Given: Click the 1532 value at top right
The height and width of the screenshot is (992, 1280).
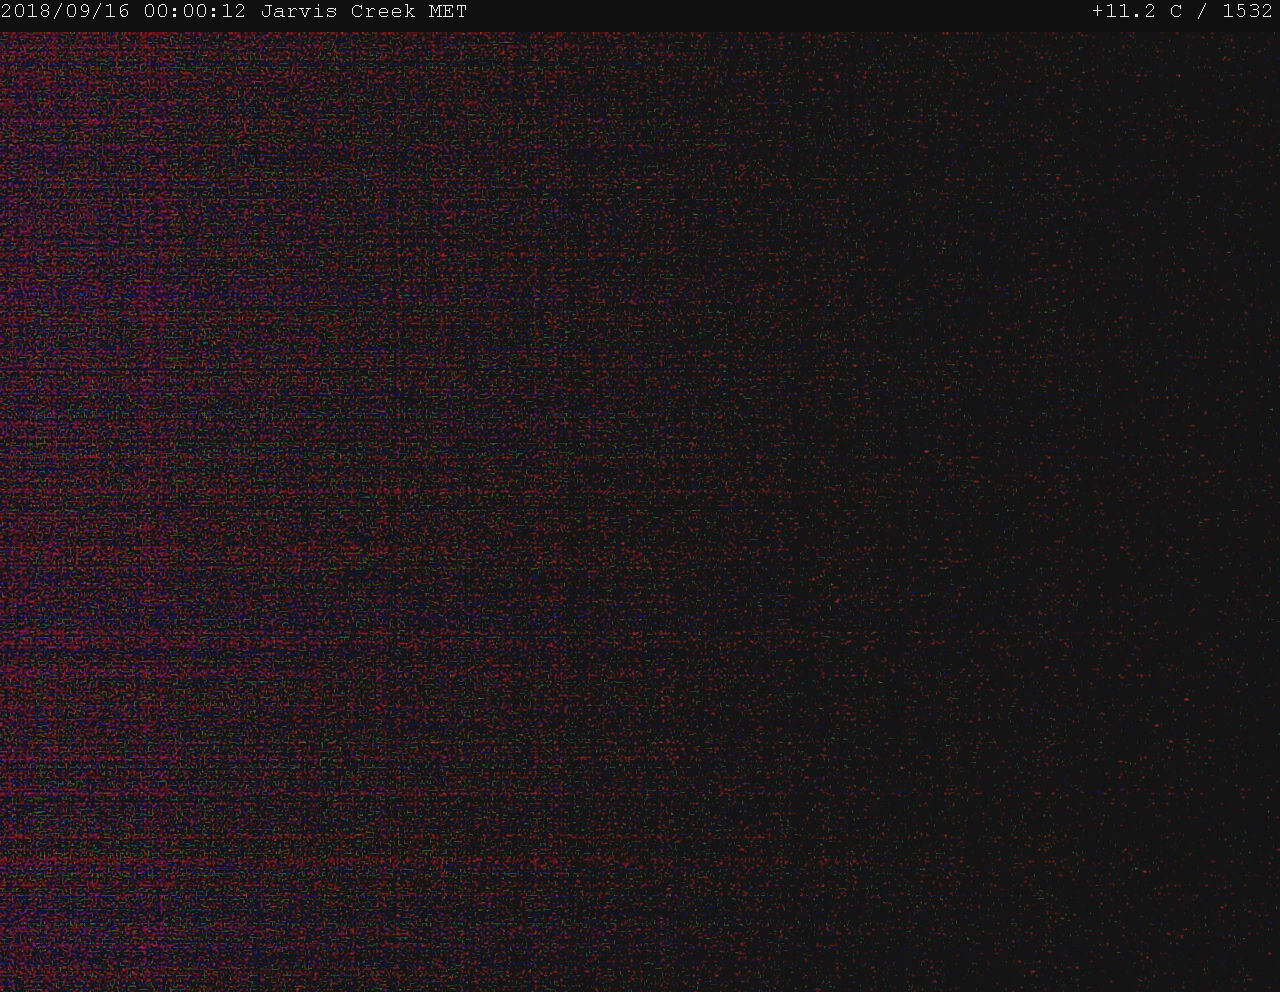Looking at the screenshot, I should click(x=1247, y=12).
